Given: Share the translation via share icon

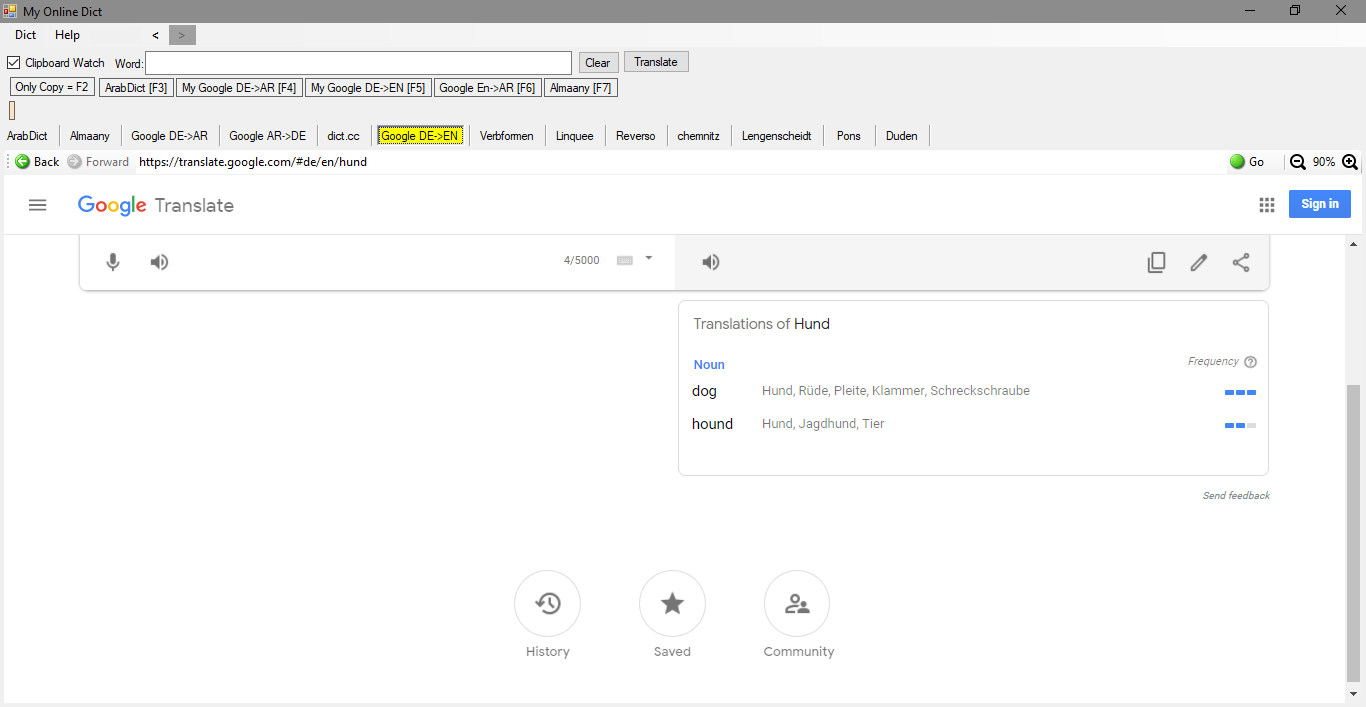Looking at the screenshot, I should click(1241, 262).
